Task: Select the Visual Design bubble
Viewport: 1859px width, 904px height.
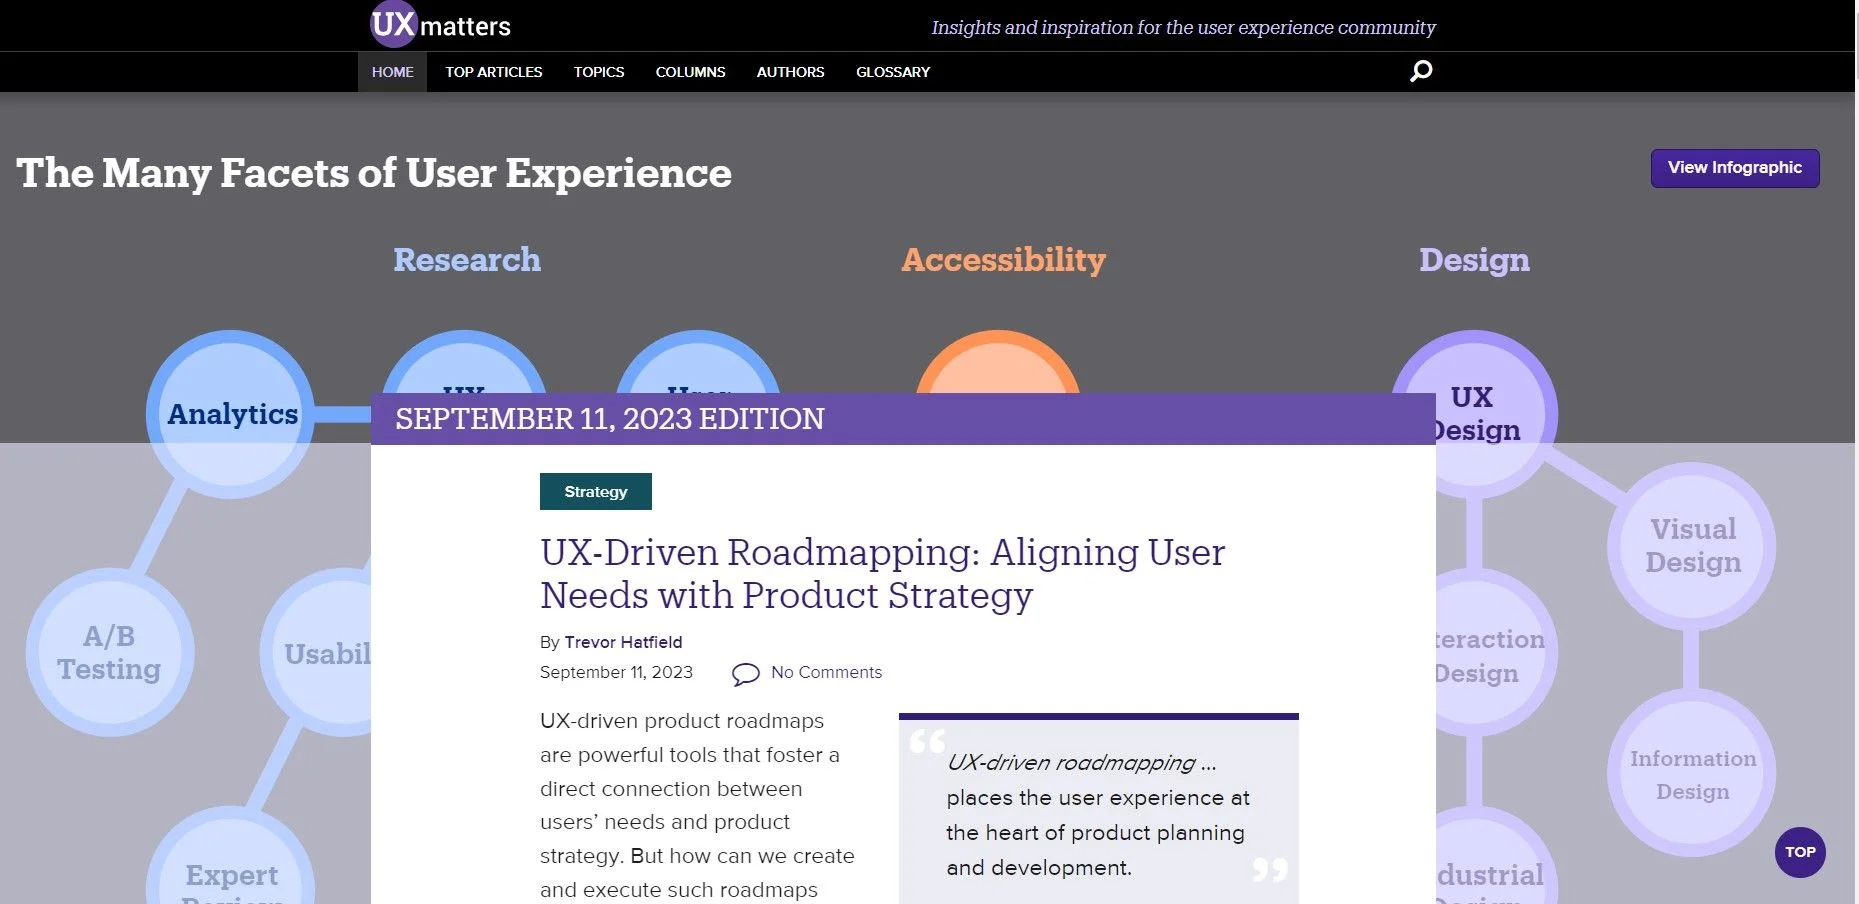Action: (x=1692, y=546)
